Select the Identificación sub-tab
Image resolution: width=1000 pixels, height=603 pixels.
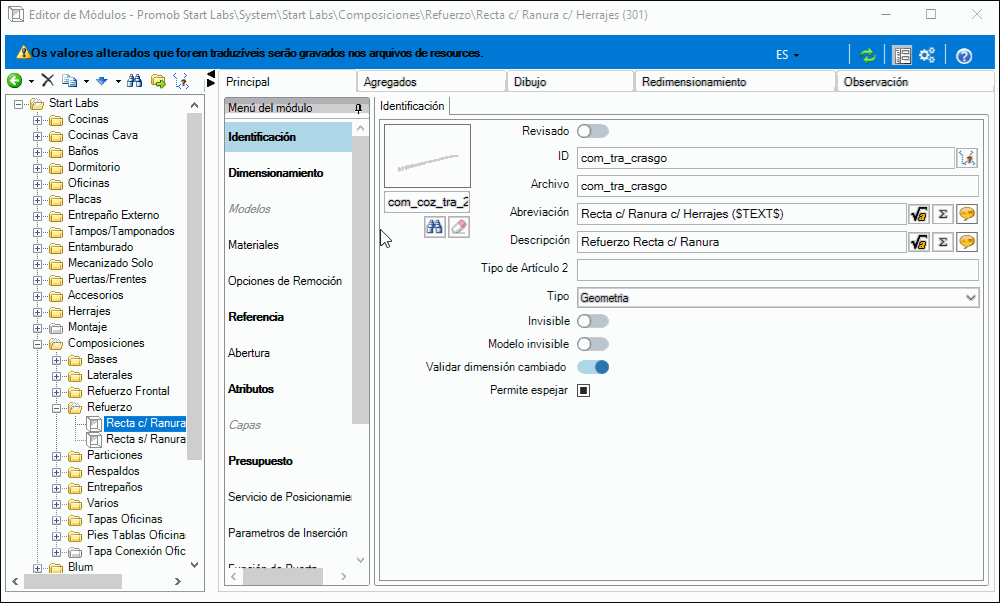pyautogui.click(x=412, y=106)
